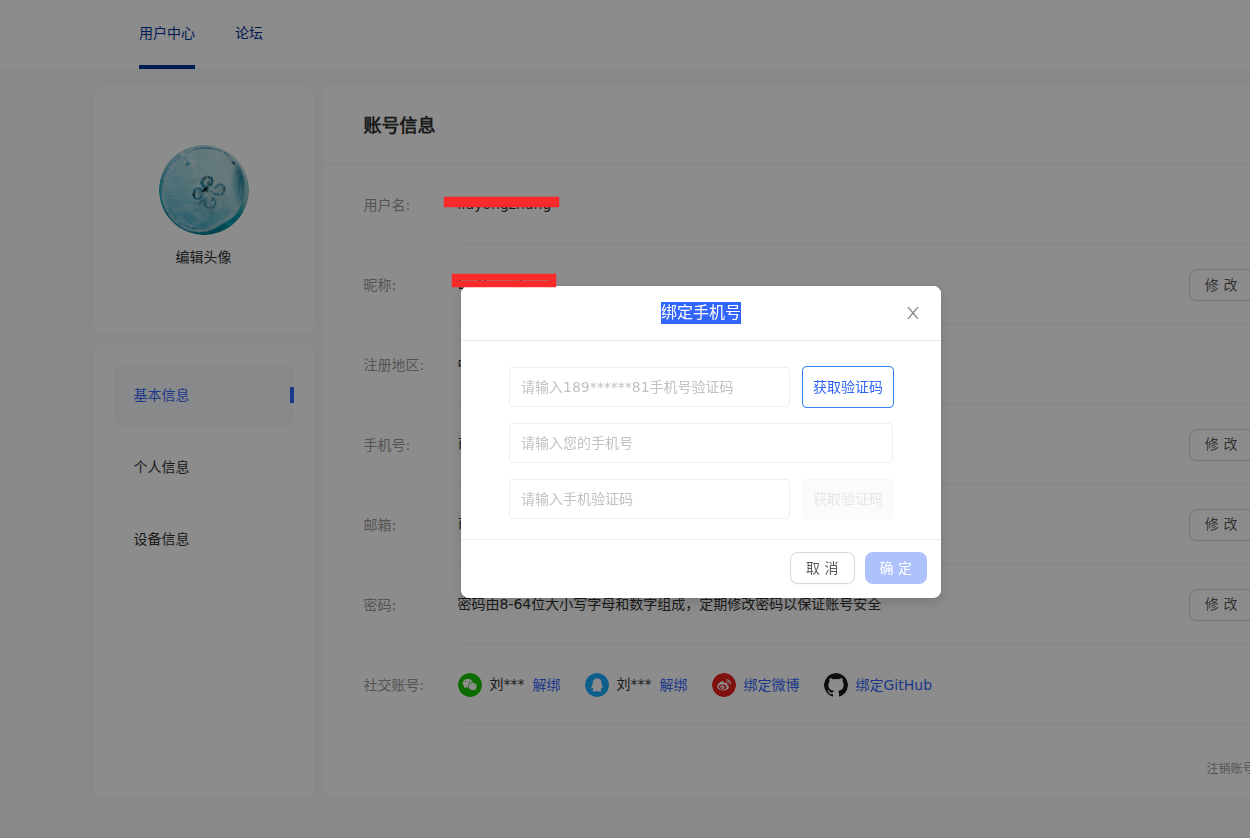Image resolution: width=1250 pixels, height=838 pixels.
Task: Select 基本信息 in the sidebar
Action: click(204, 395)
